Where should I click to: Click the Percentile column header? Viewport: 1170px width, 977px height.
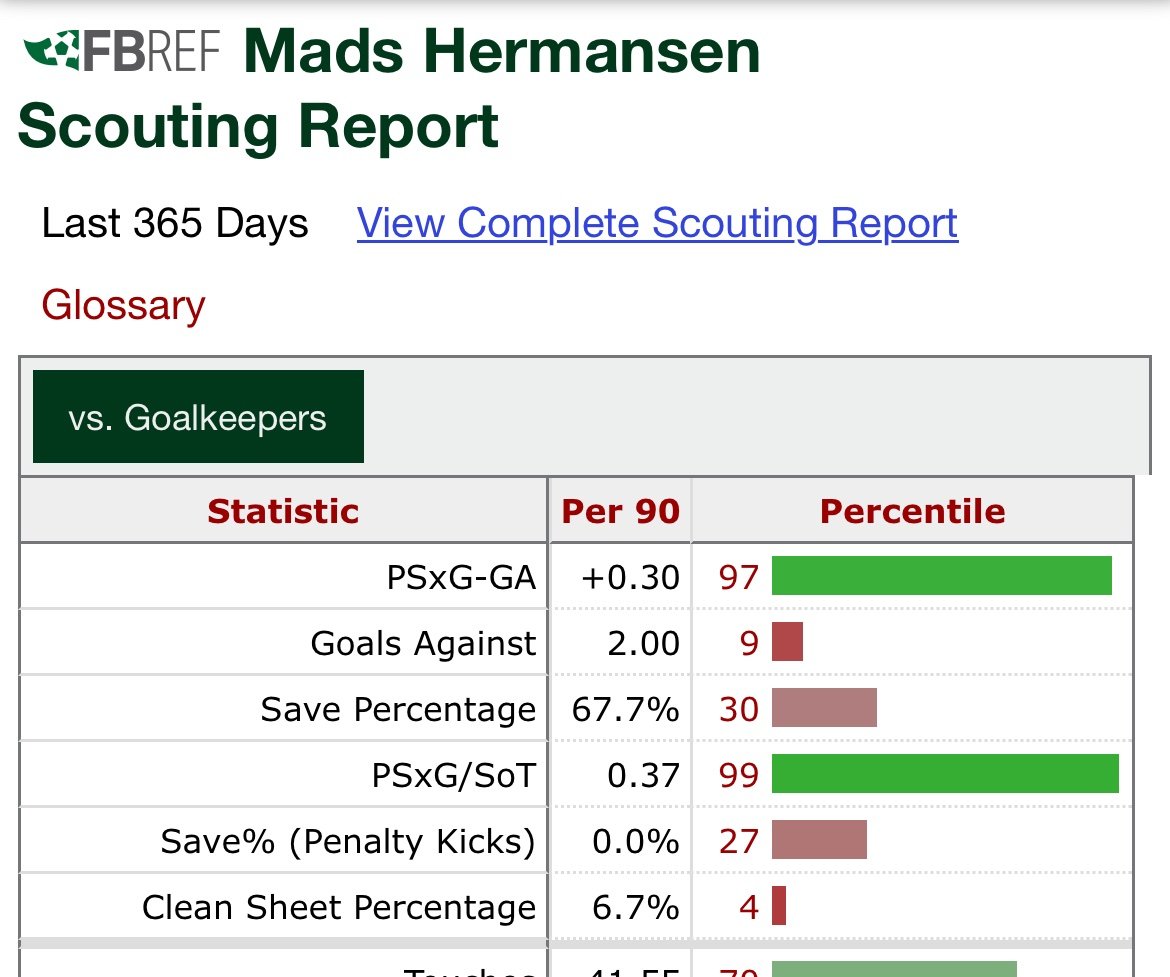pos(913,511)
